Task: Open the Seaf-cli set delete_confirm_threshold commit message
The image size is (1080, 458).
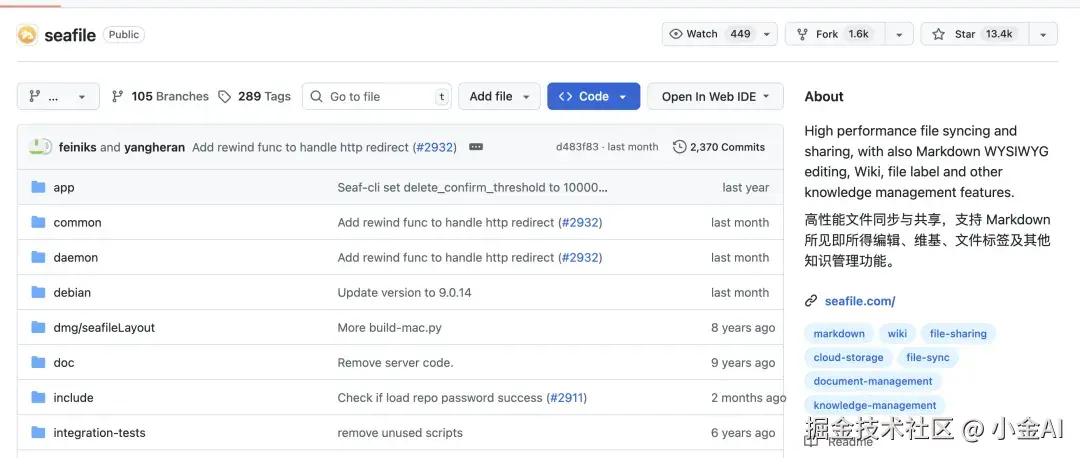Action: point(473,187)
